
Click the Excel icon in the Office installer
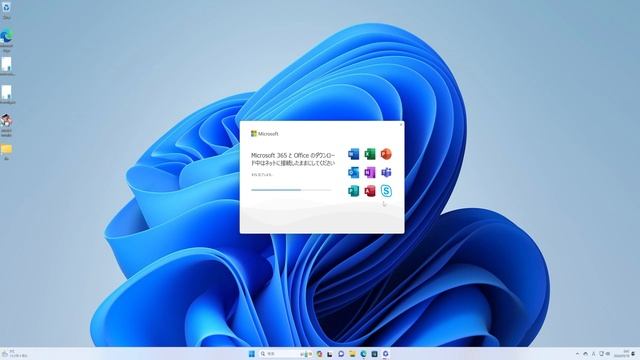pos(370,154)
